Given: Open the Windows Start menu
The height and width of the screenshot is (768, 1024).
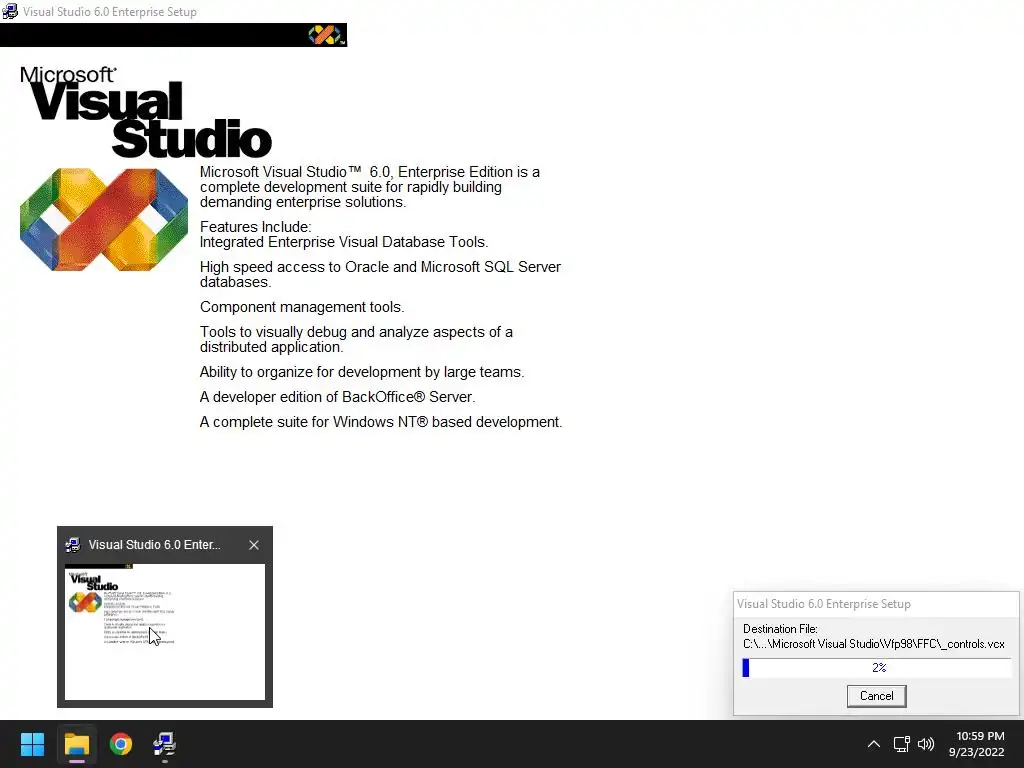Looking at the screenshot, I should point(32,744).
